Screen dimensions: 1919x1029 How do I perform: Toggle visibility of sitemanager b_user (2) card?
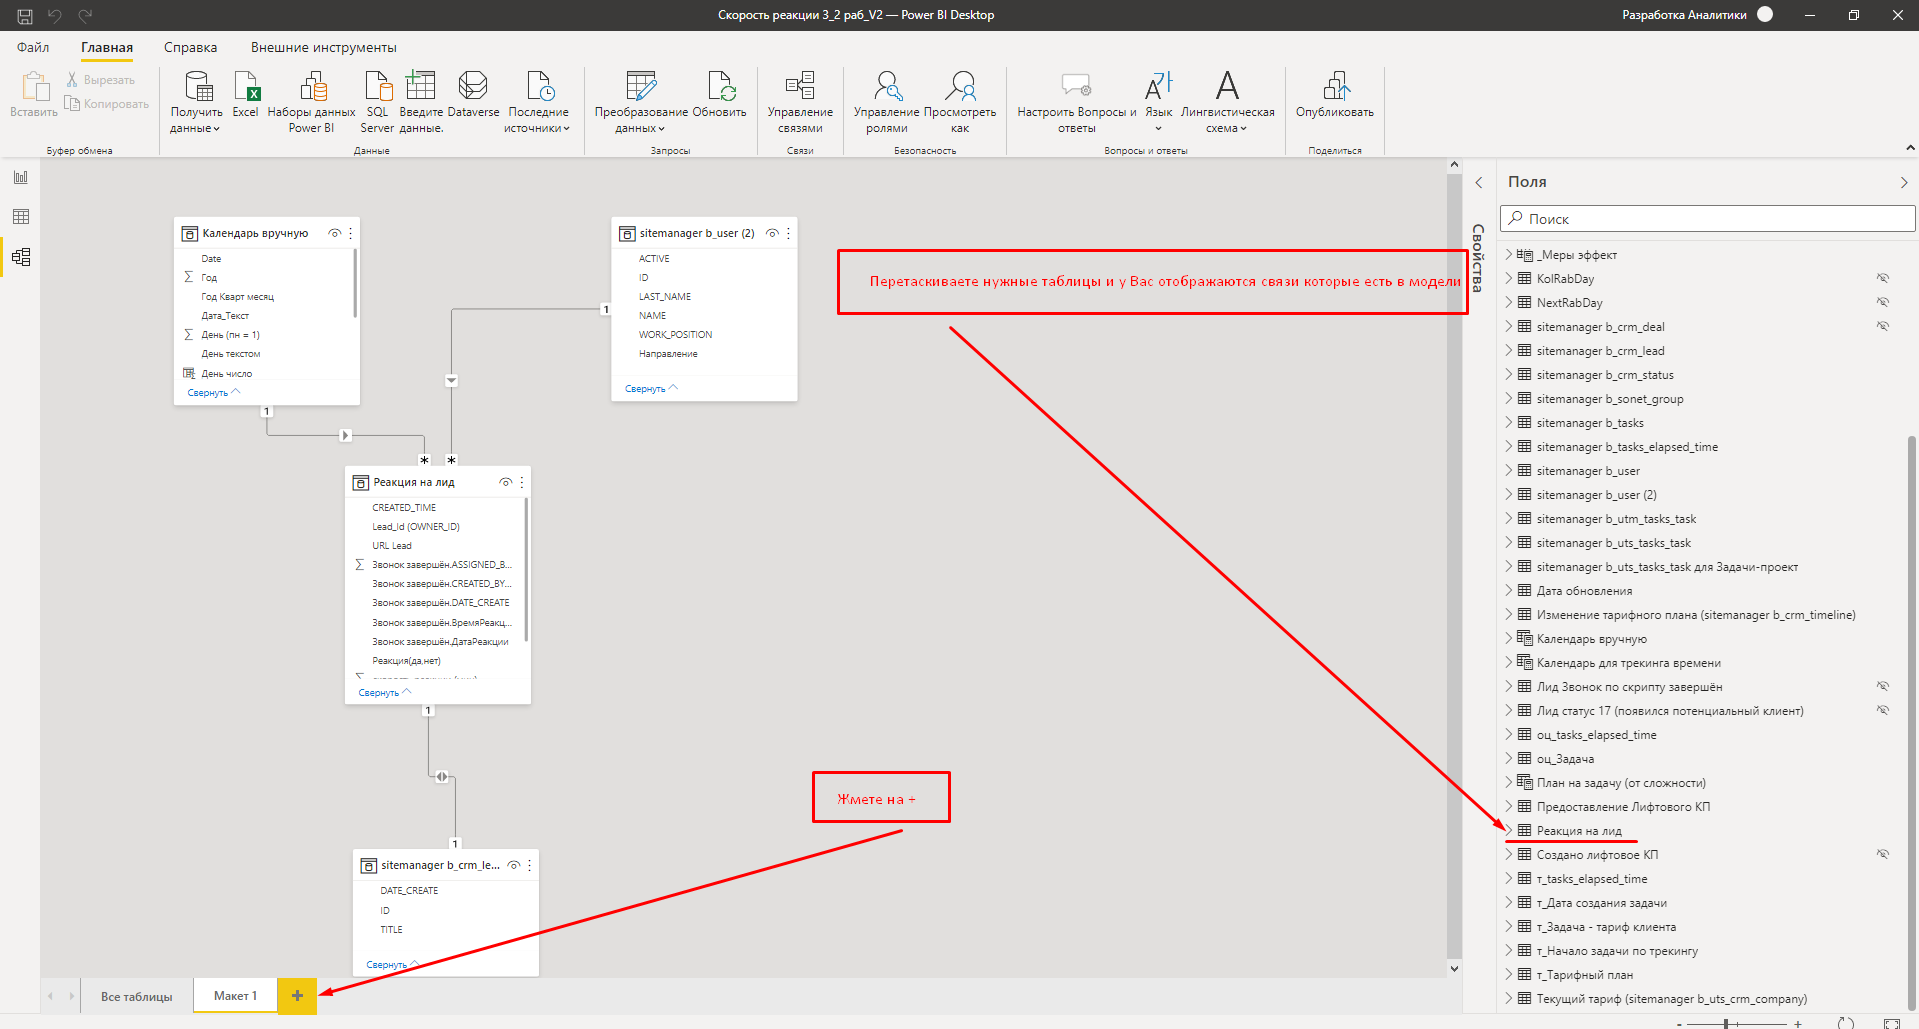point(772,233)
